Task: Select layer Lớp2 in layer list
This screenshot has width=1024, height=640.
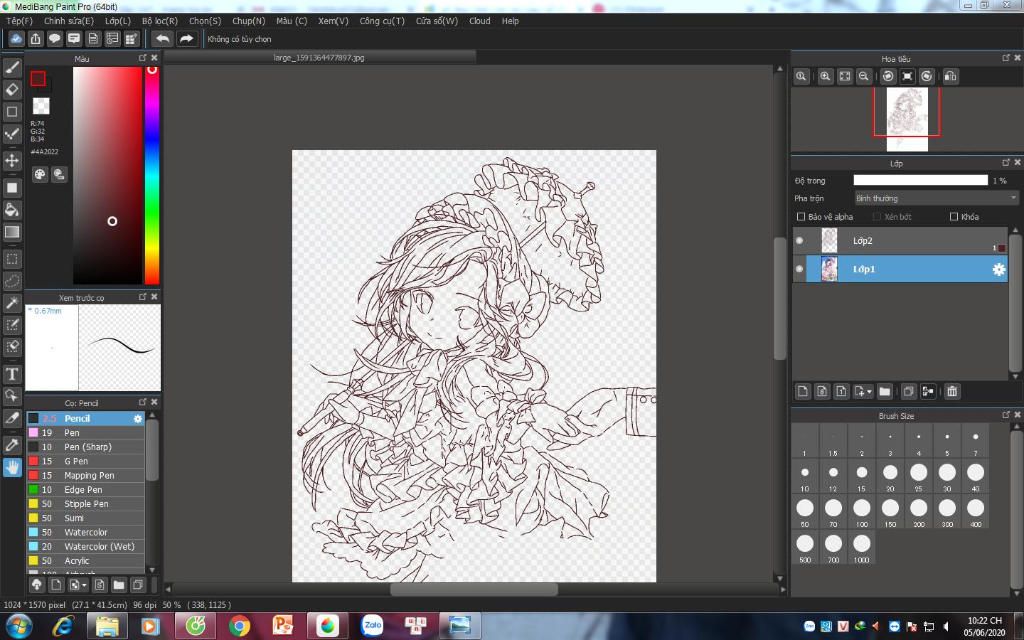Action: 900,241
